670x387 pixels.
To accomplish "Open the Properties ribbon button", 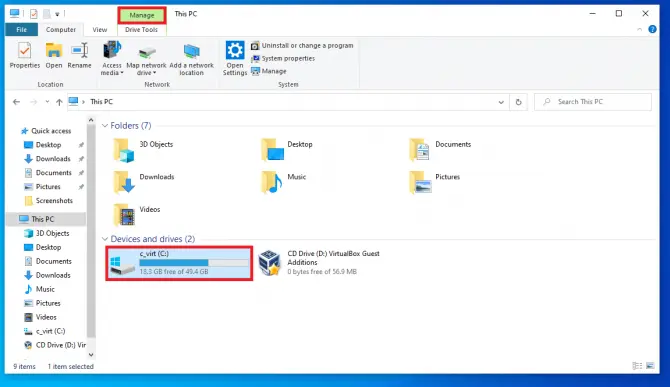I will tap(25, 56).
